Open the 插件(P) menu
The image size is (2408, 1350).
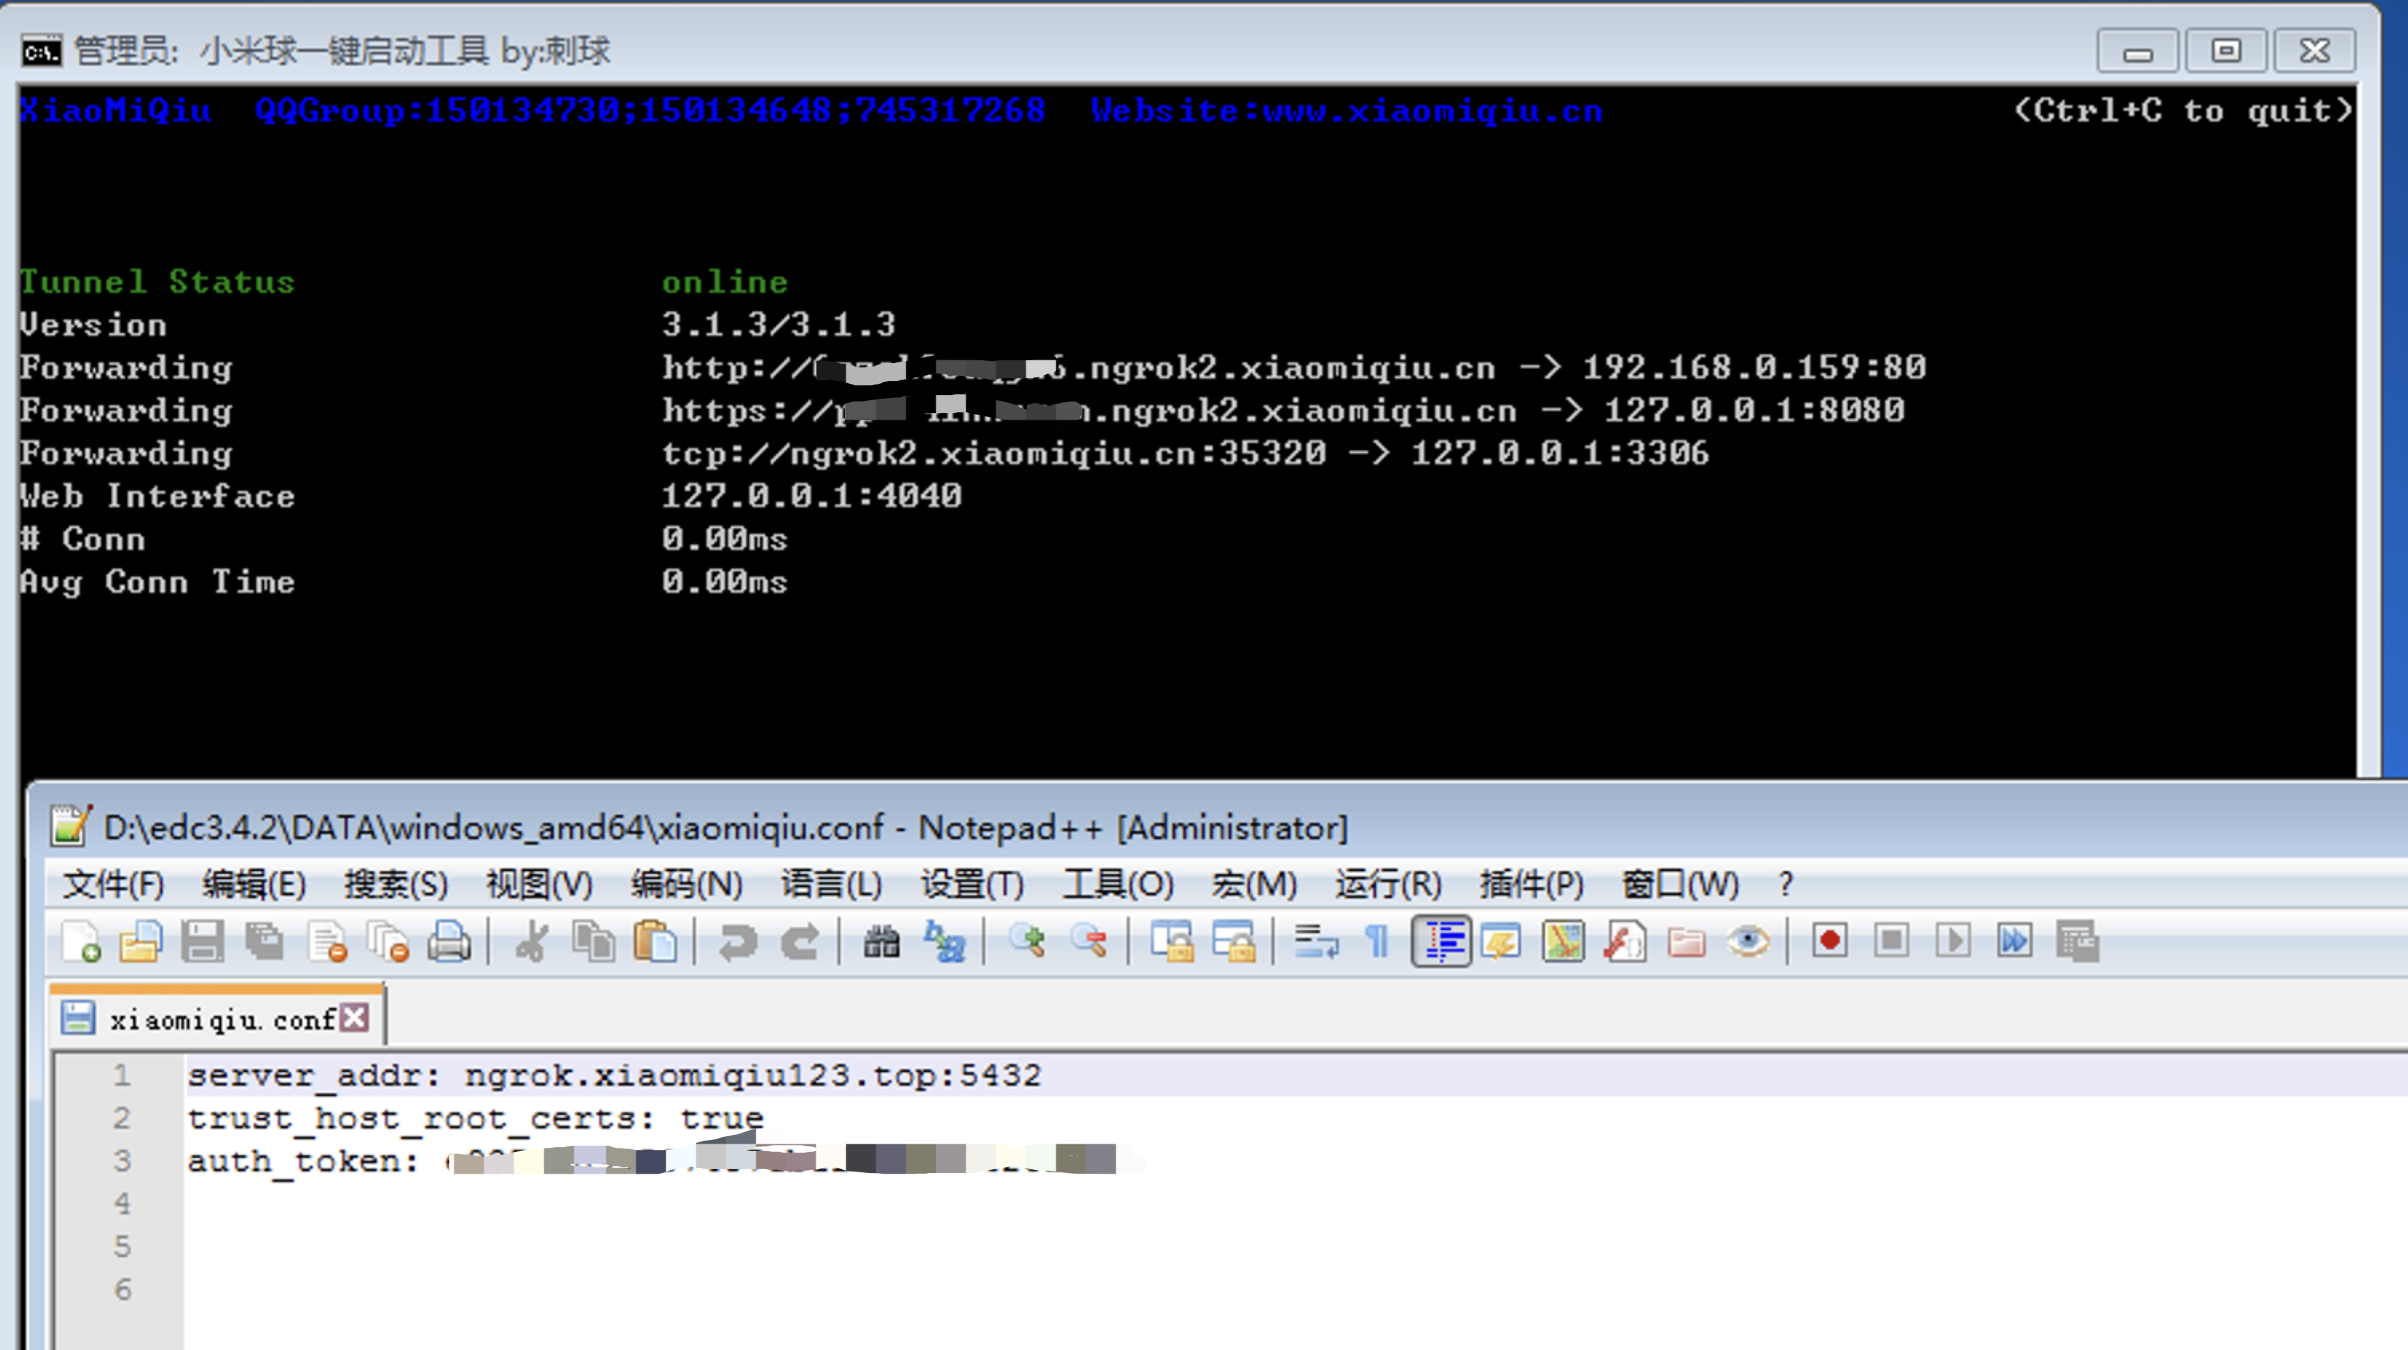pos(1532,885)
